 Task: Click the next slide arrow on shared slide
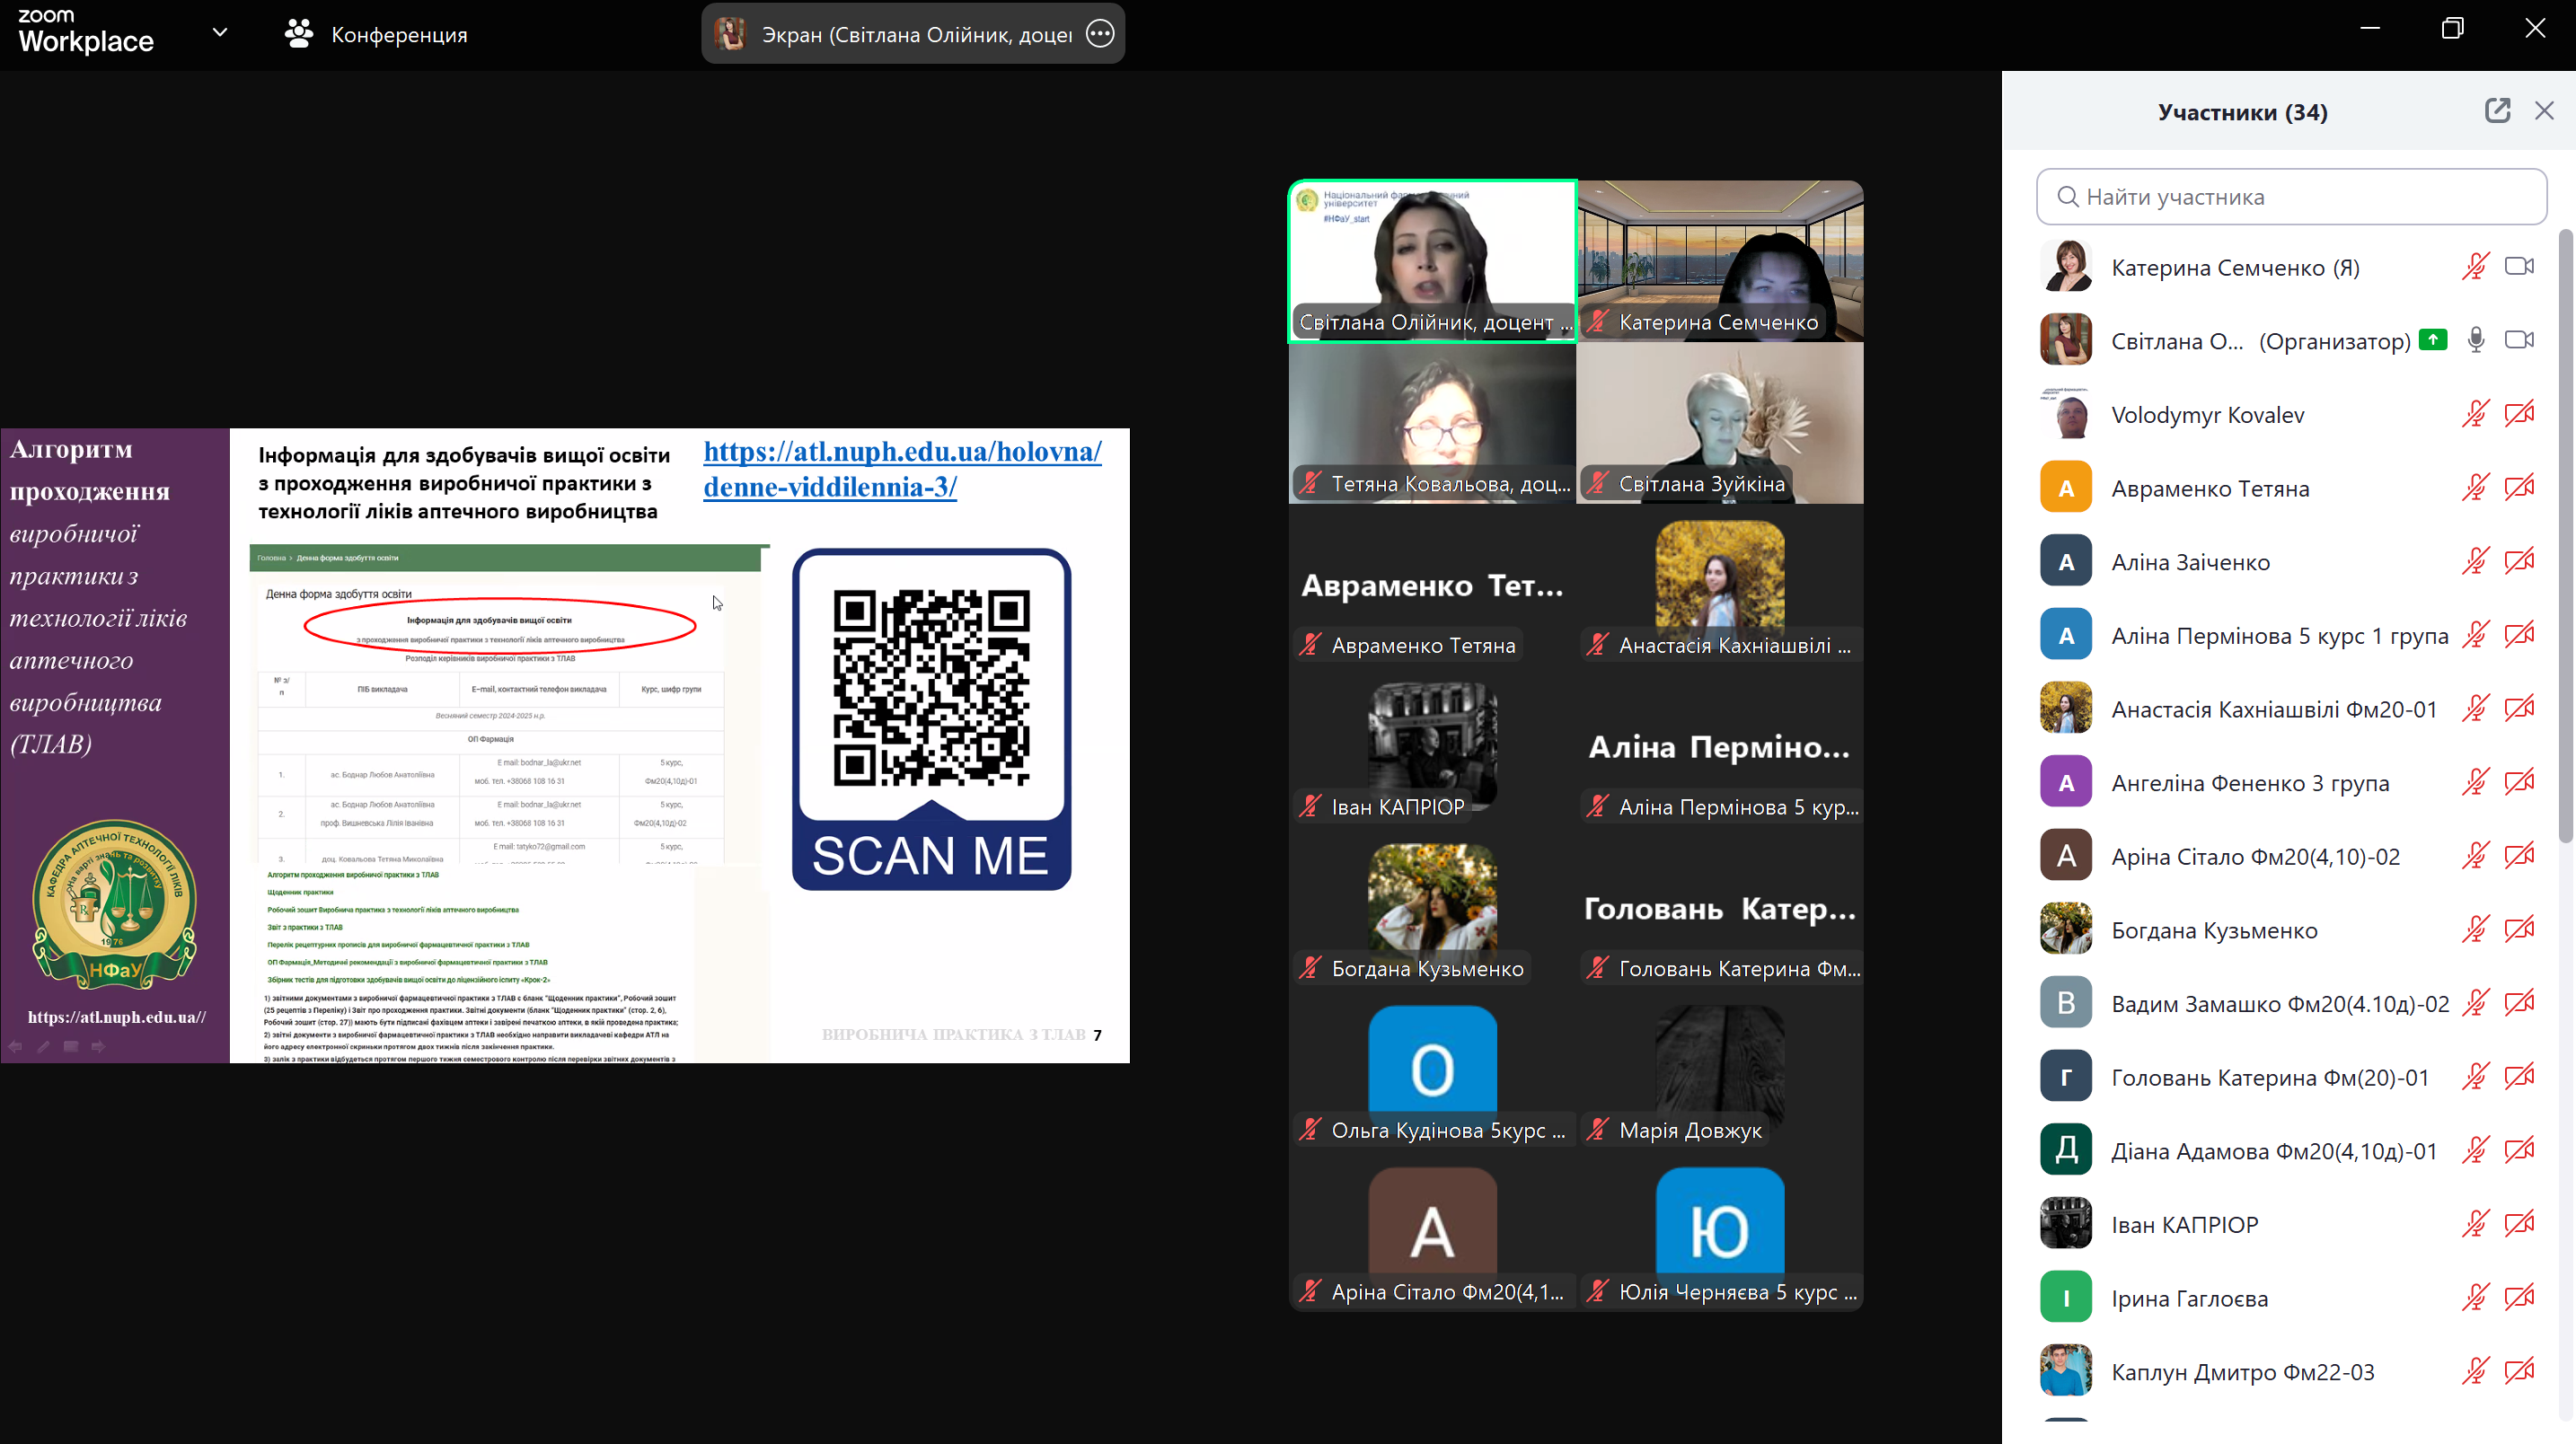click(98, 1046)
